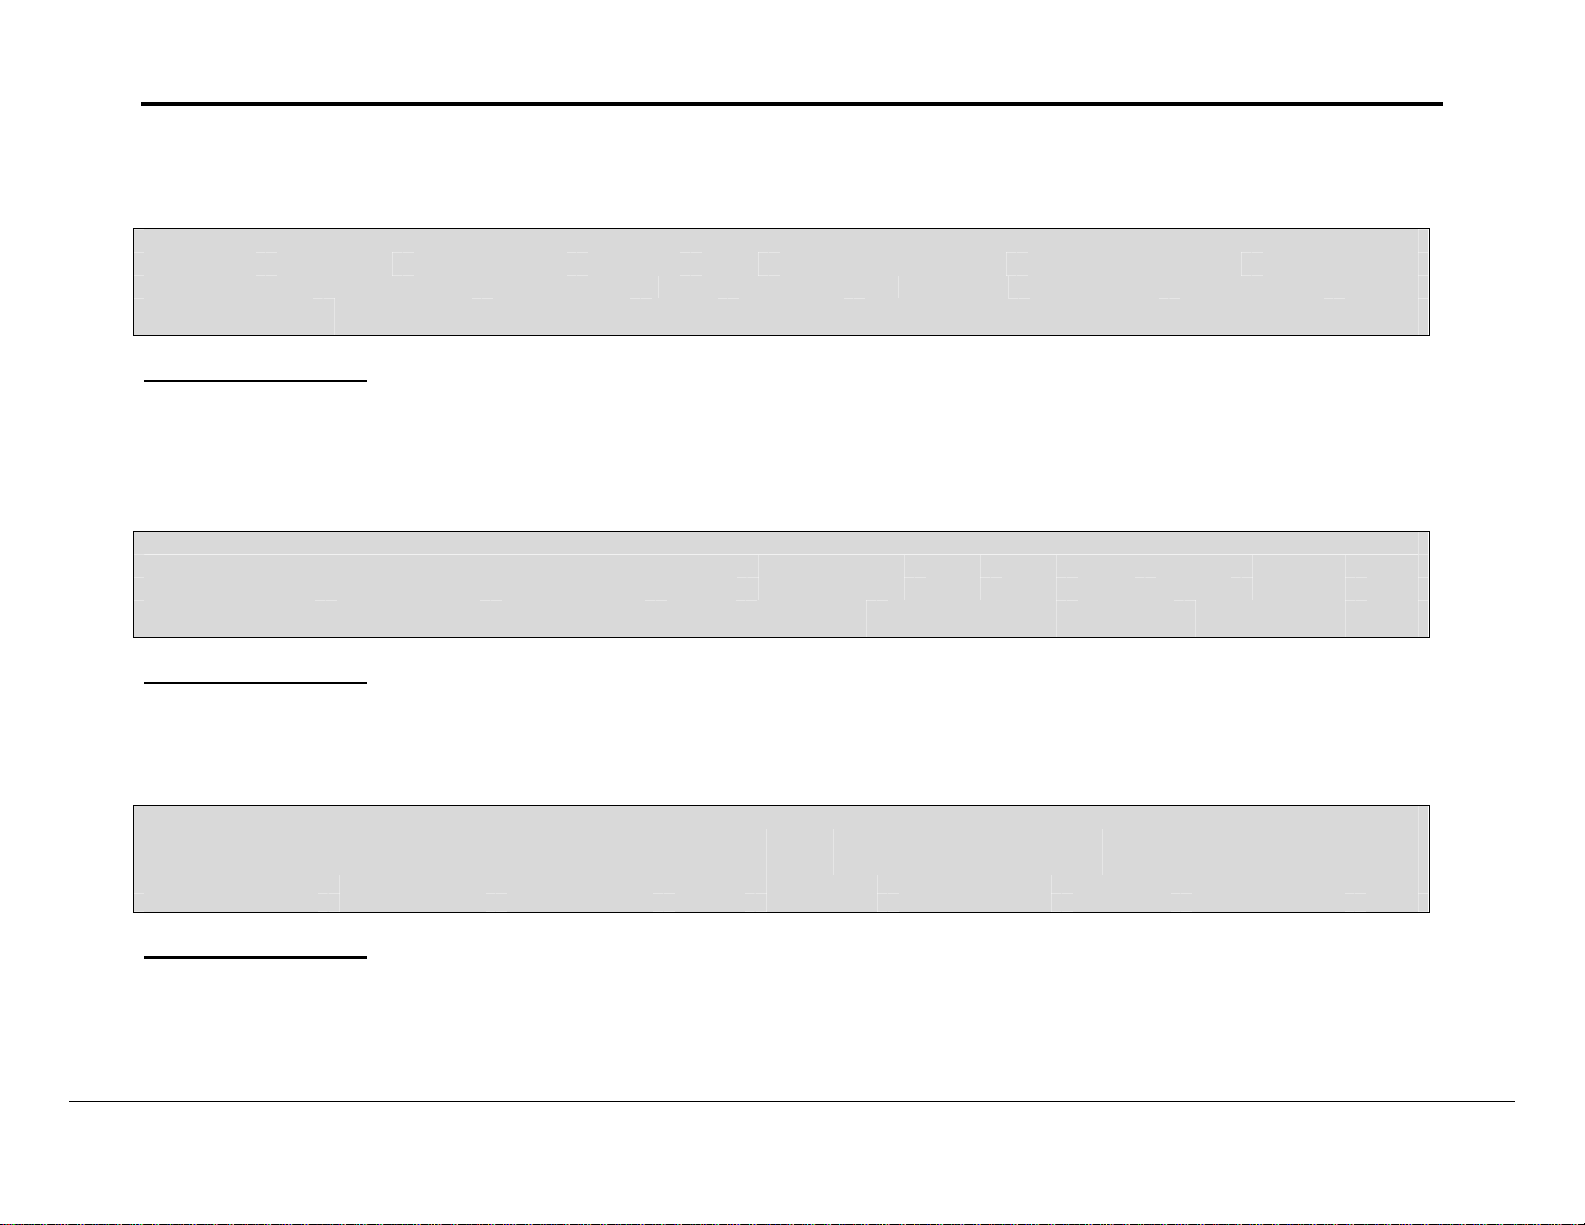
Task: Click the thick horizontal rule at page top
Action: click(790, 104)
